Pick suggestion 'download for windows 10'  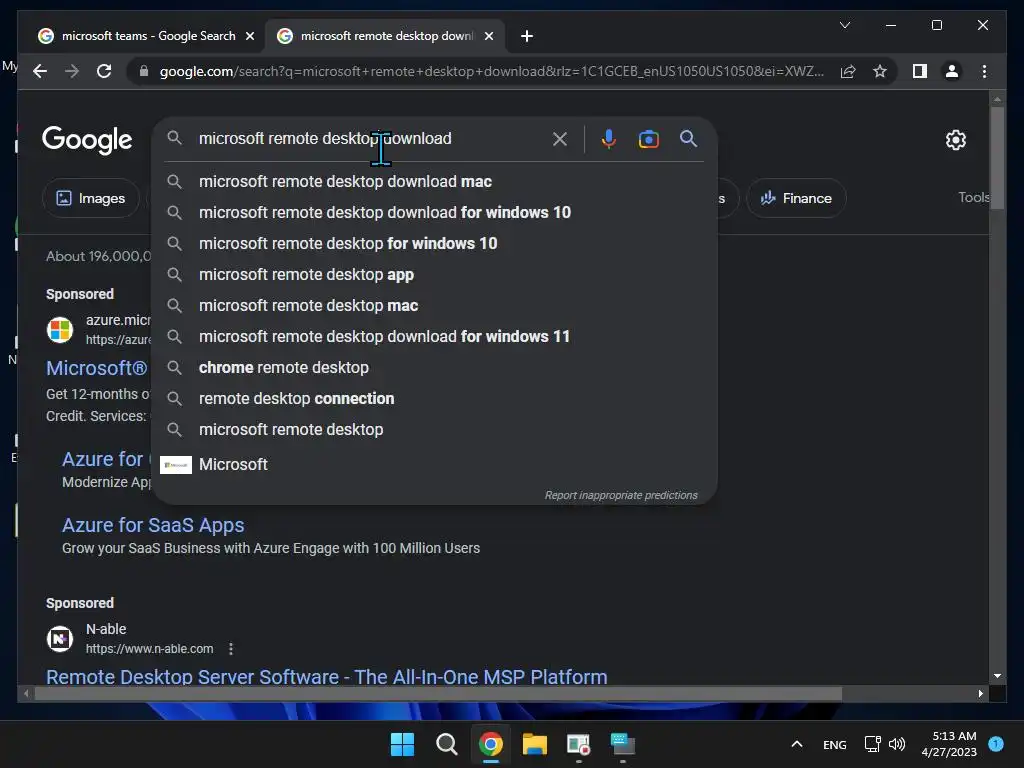tap(434, 212)
